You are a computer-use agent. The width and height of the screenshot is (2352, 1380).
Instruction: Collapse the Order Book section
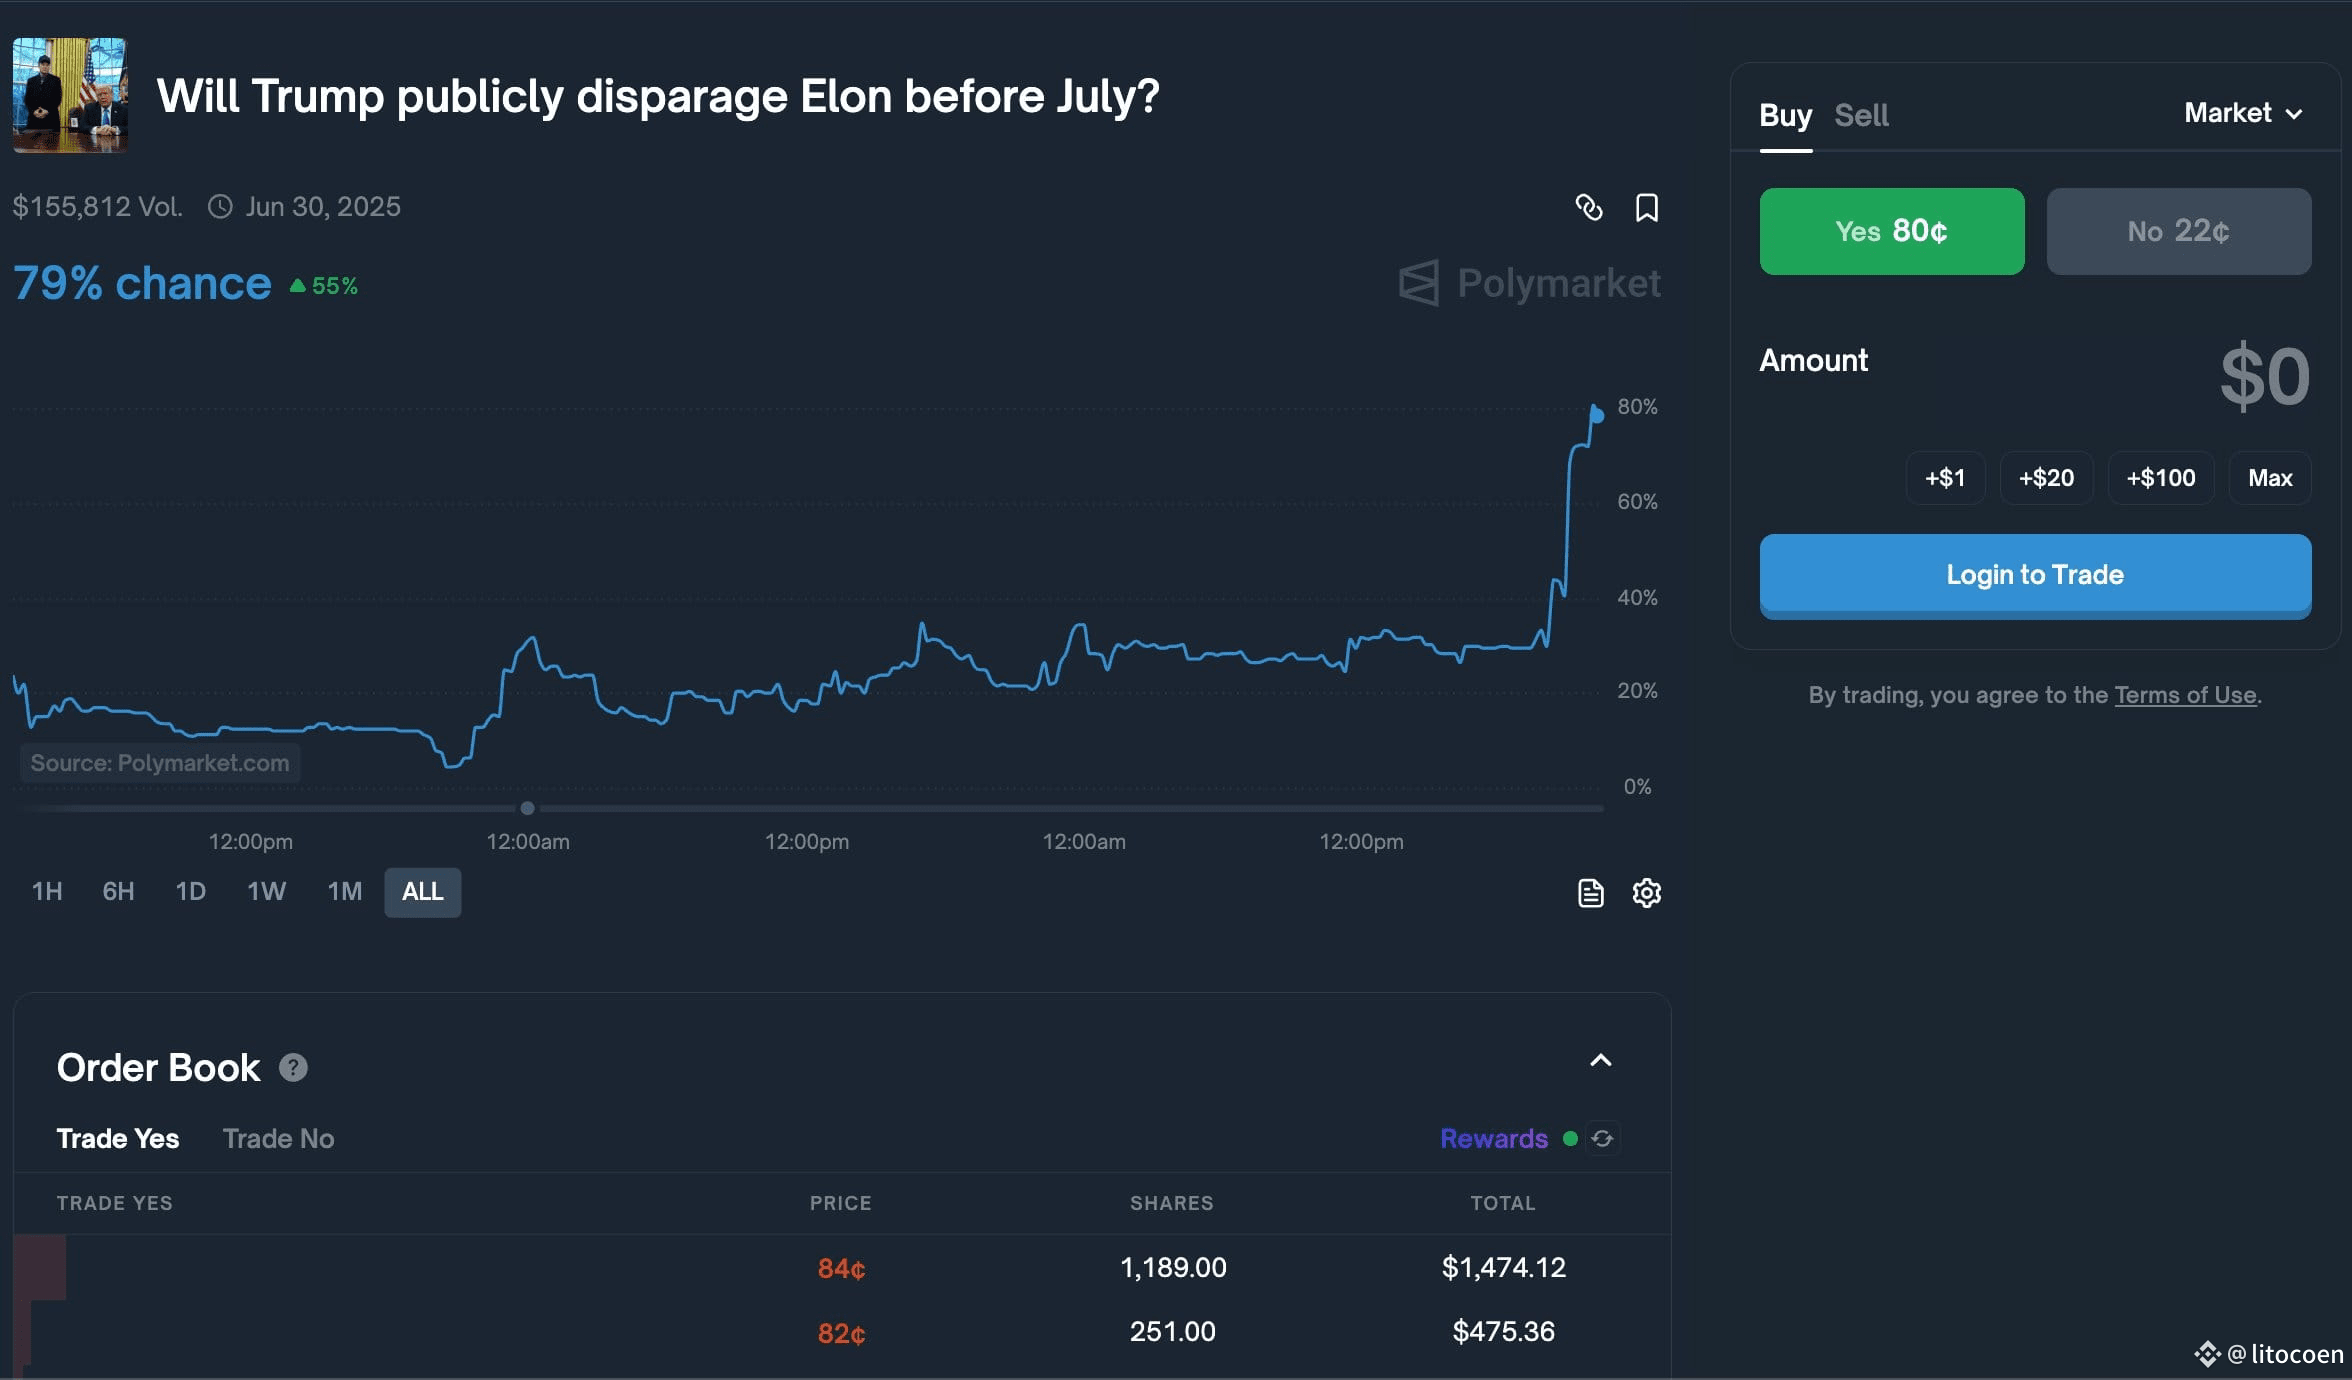tap(1600, 1061)
